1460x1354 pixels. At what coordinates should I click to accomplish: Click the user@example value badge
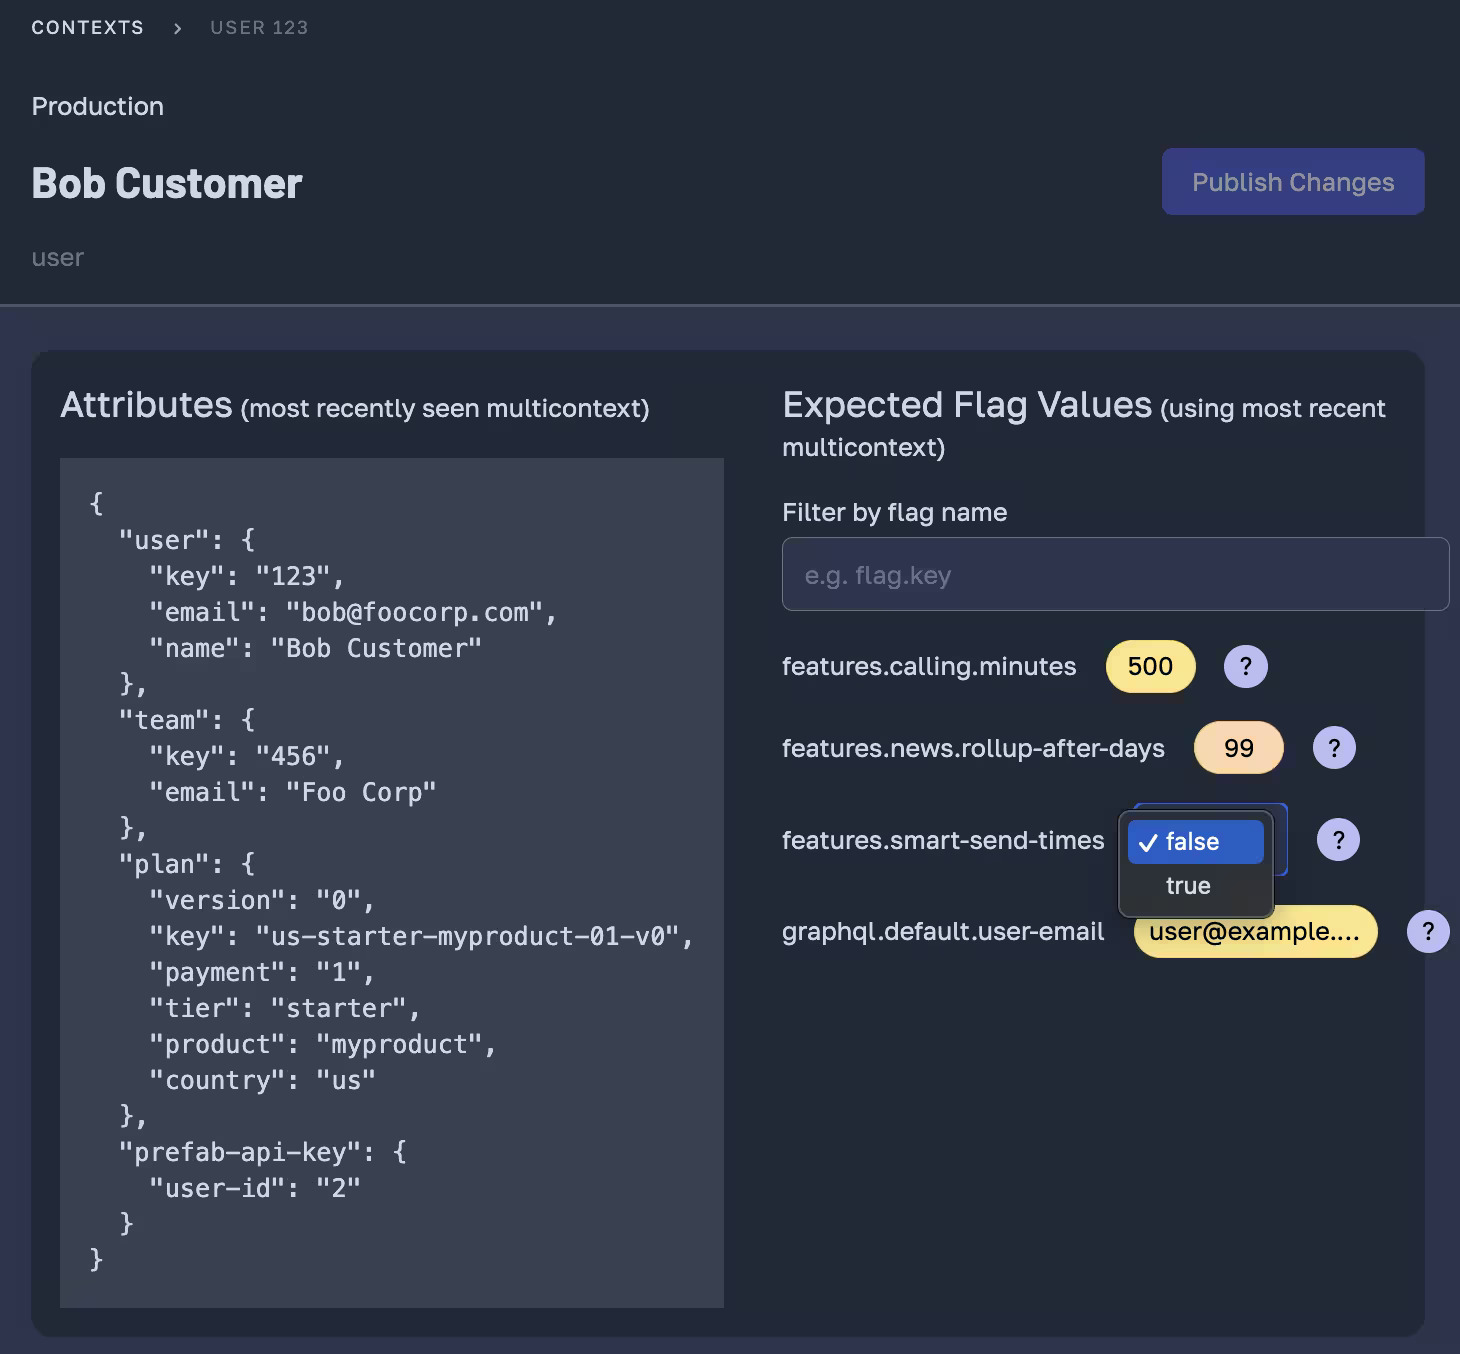pyautogui.click(x=1255, y=932)
